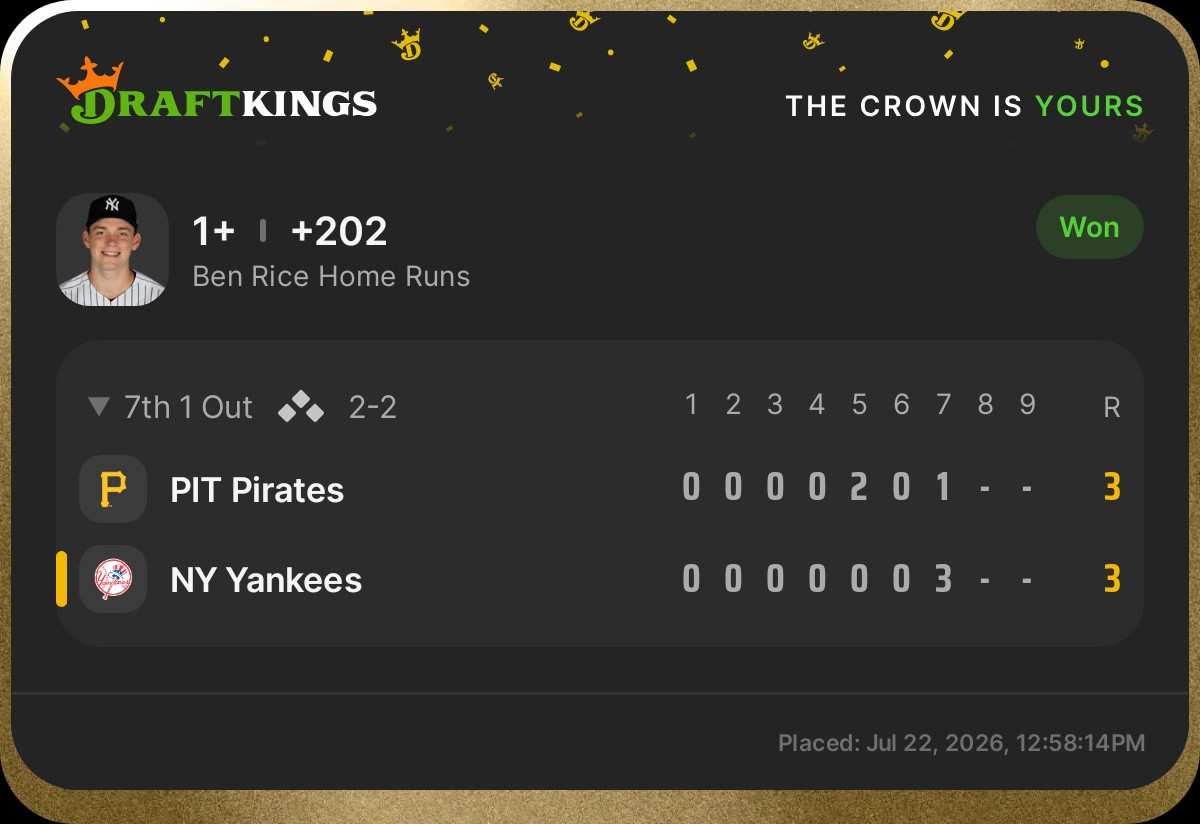Click the 2-2 ball-strike count
The height and width of the screenshot is (824, 1200).
tap(373, 407)
